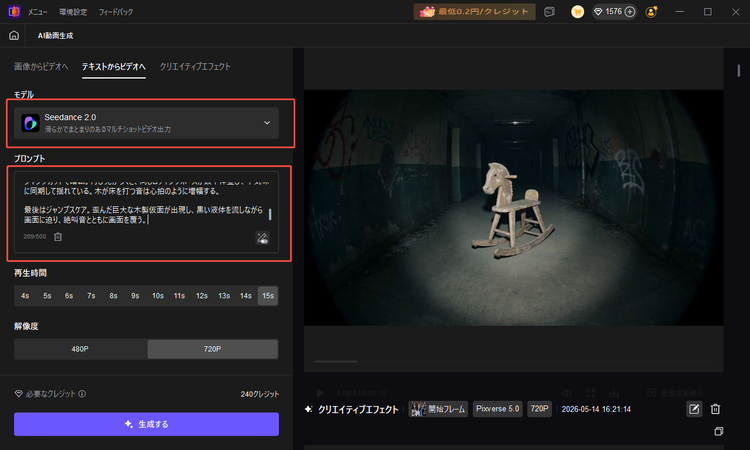Expand the Seedance 2.0 model dropdown
This screenshot has width=750, height=450.
146,123
